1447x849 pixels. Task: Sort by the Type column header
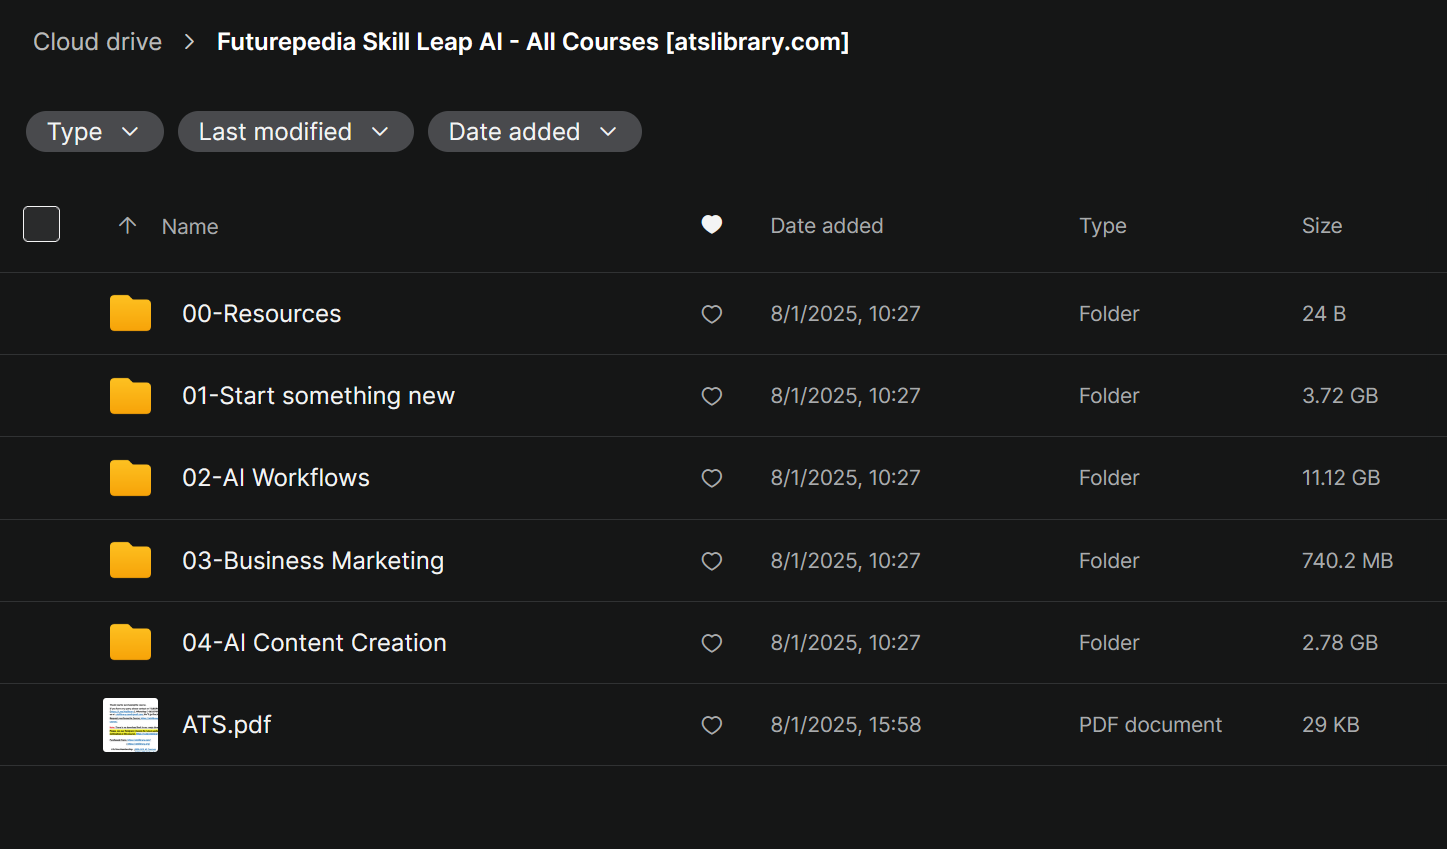pos(1102,226)
